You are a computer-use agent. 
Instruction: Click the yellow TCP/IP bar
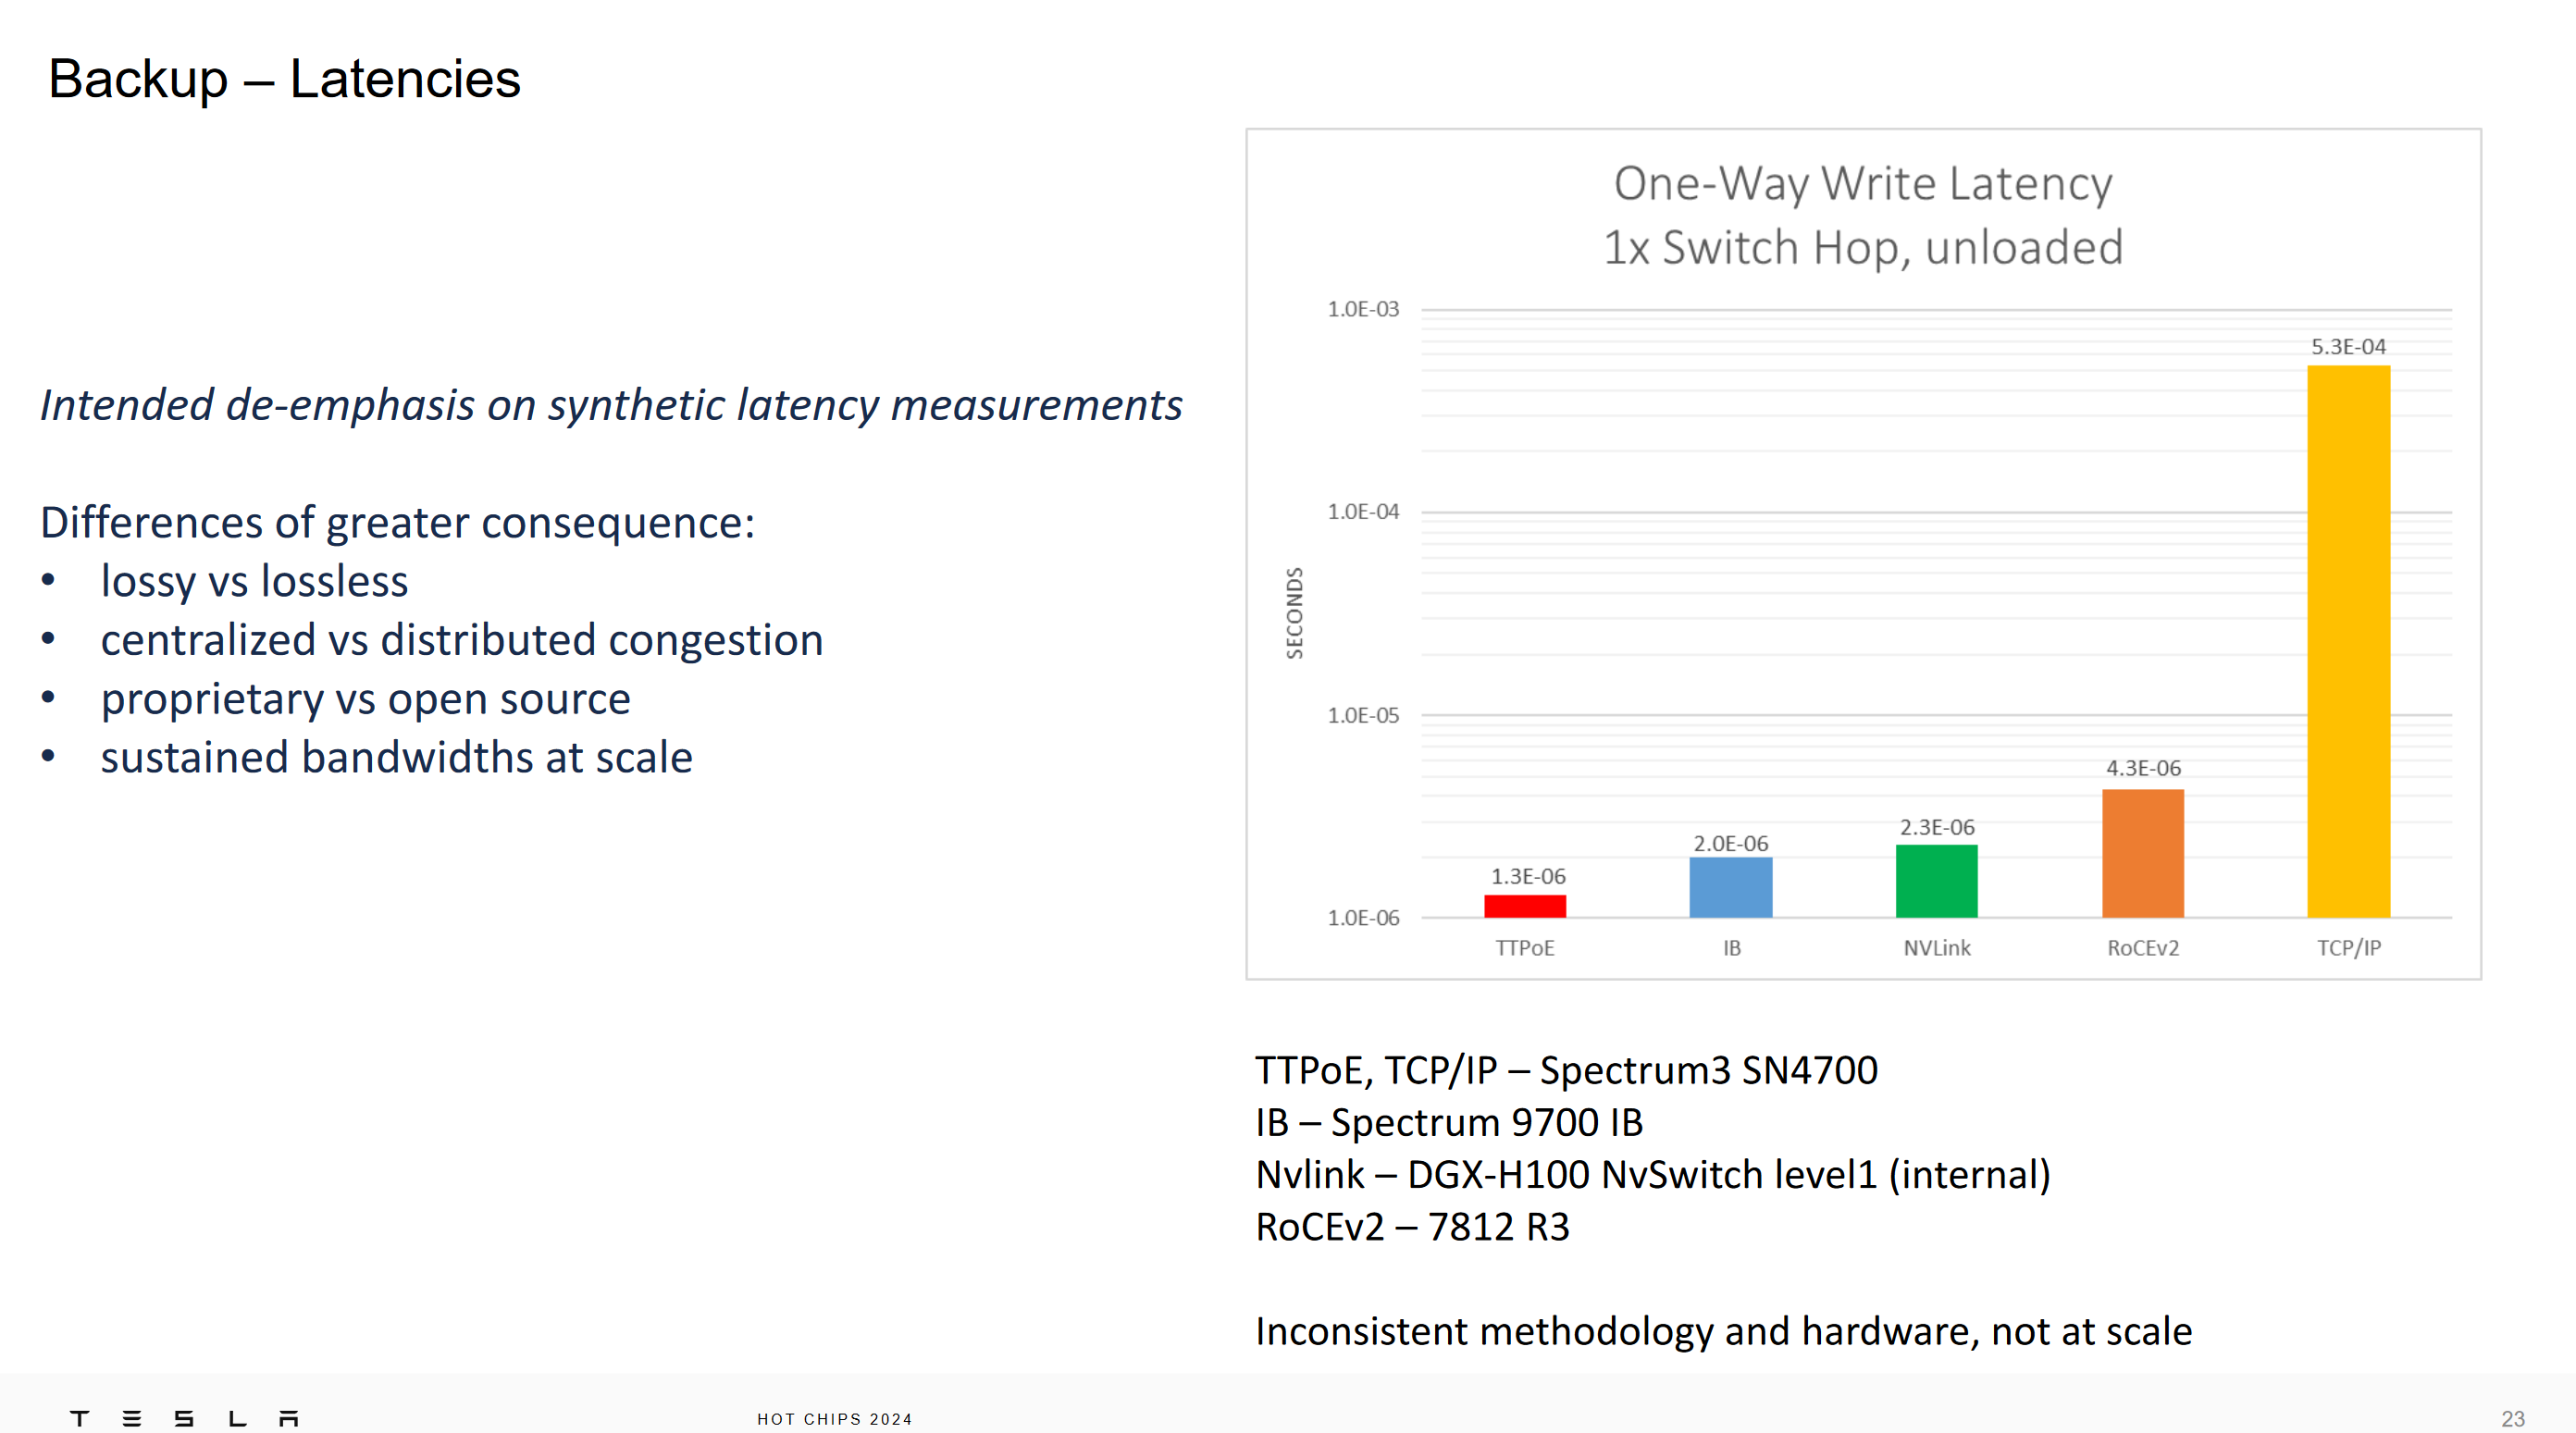point(2349,641)
